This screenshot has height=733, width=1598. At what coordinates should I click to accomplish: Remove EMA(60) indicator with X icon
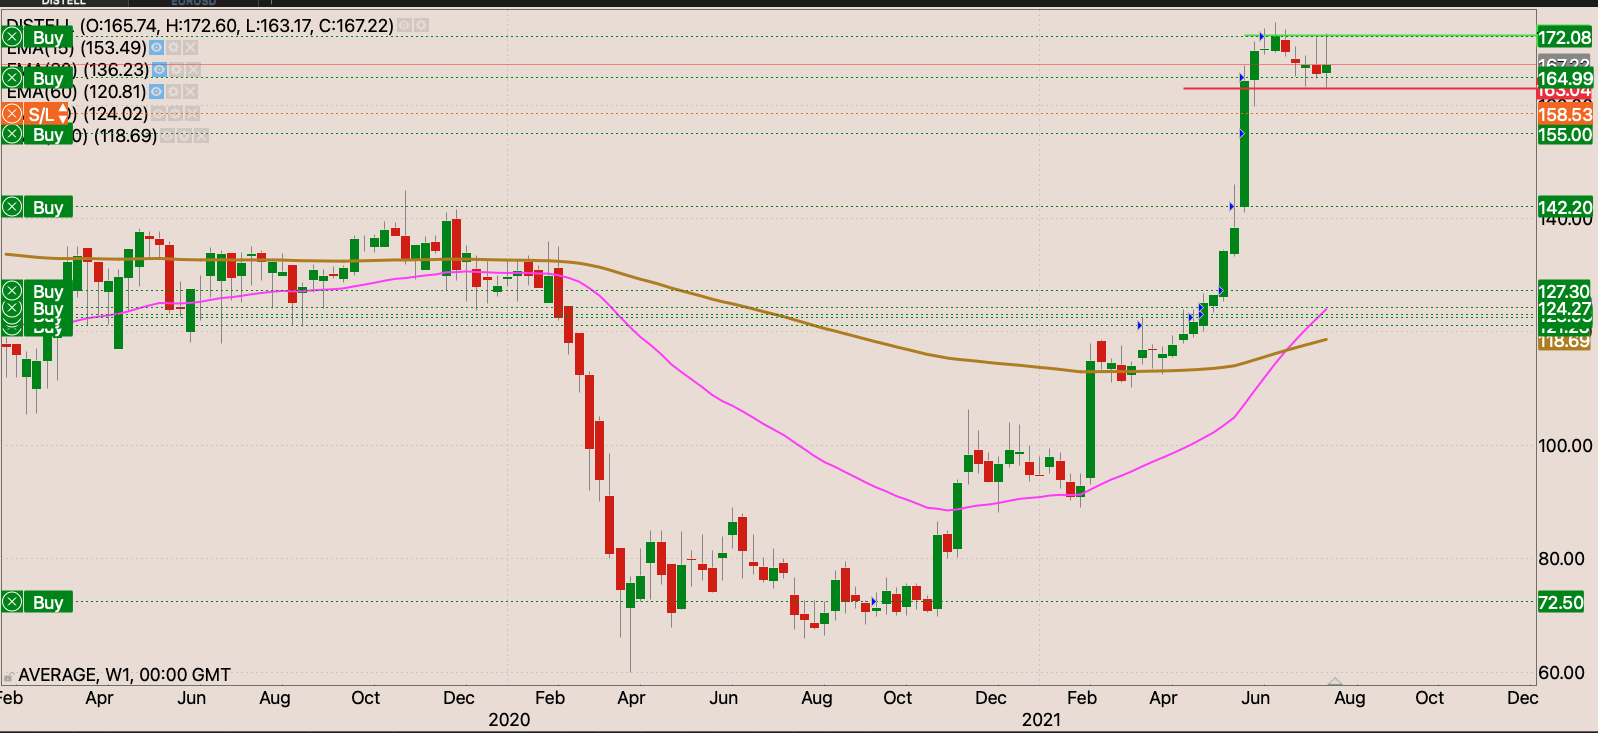click(190, 92)
